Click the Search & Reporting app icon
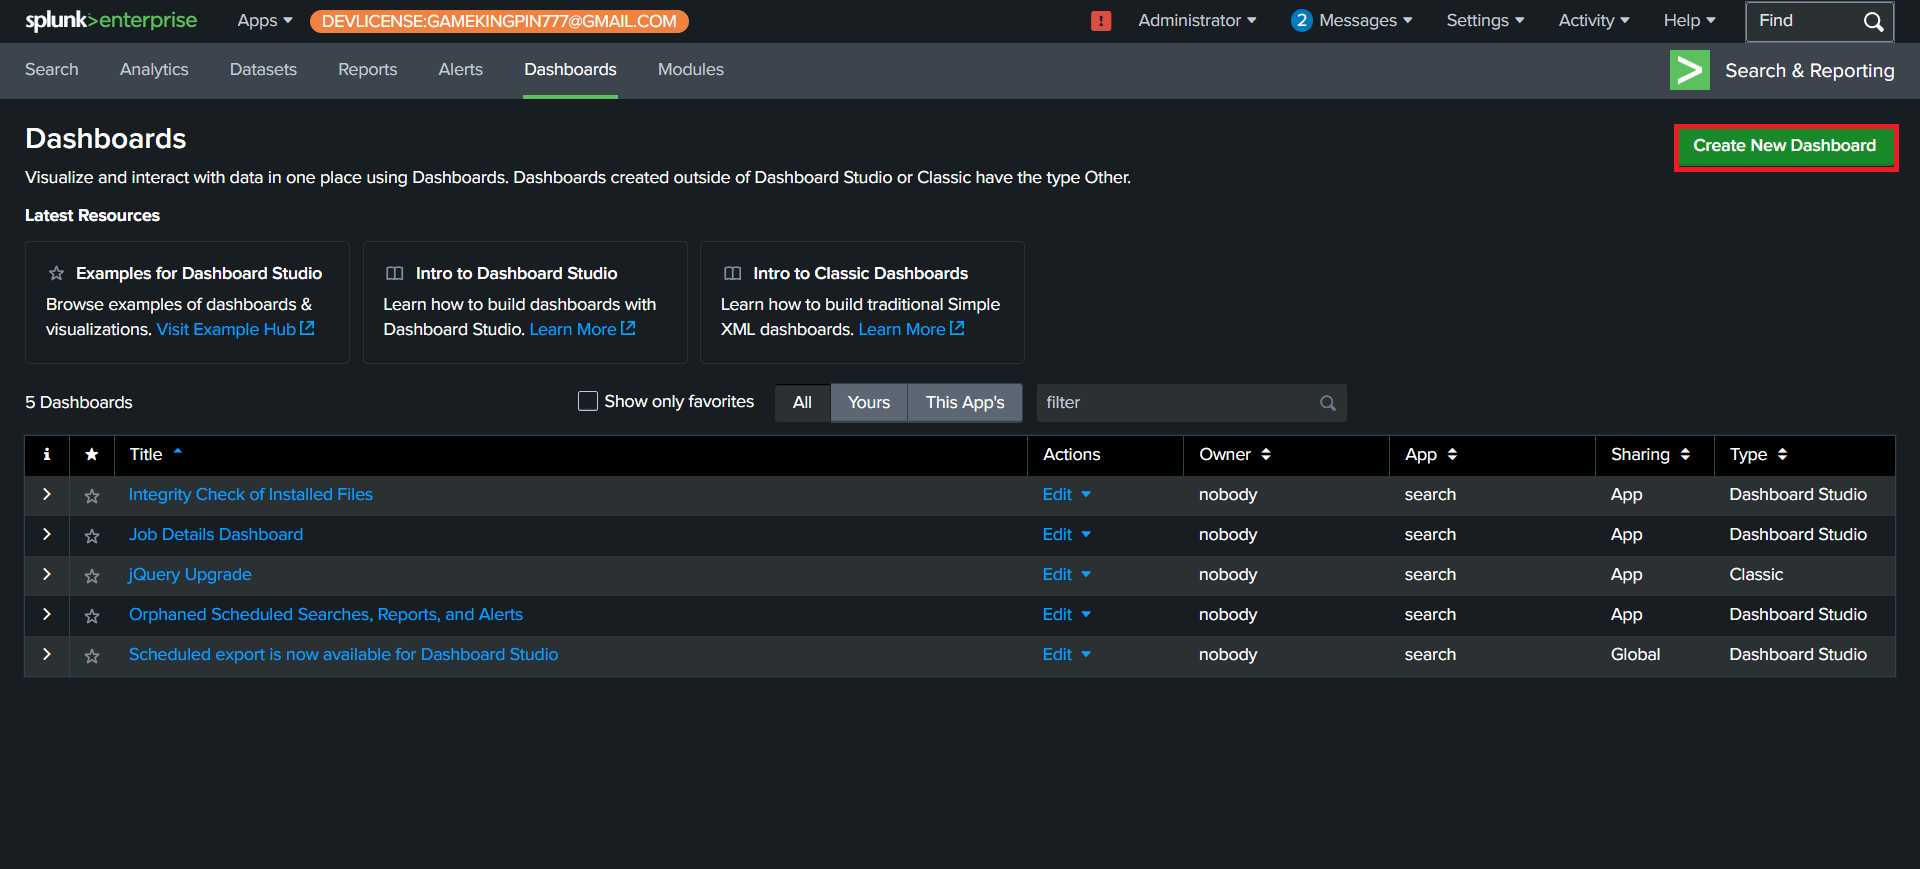 pyautogui.click(x=1690, y=70)
